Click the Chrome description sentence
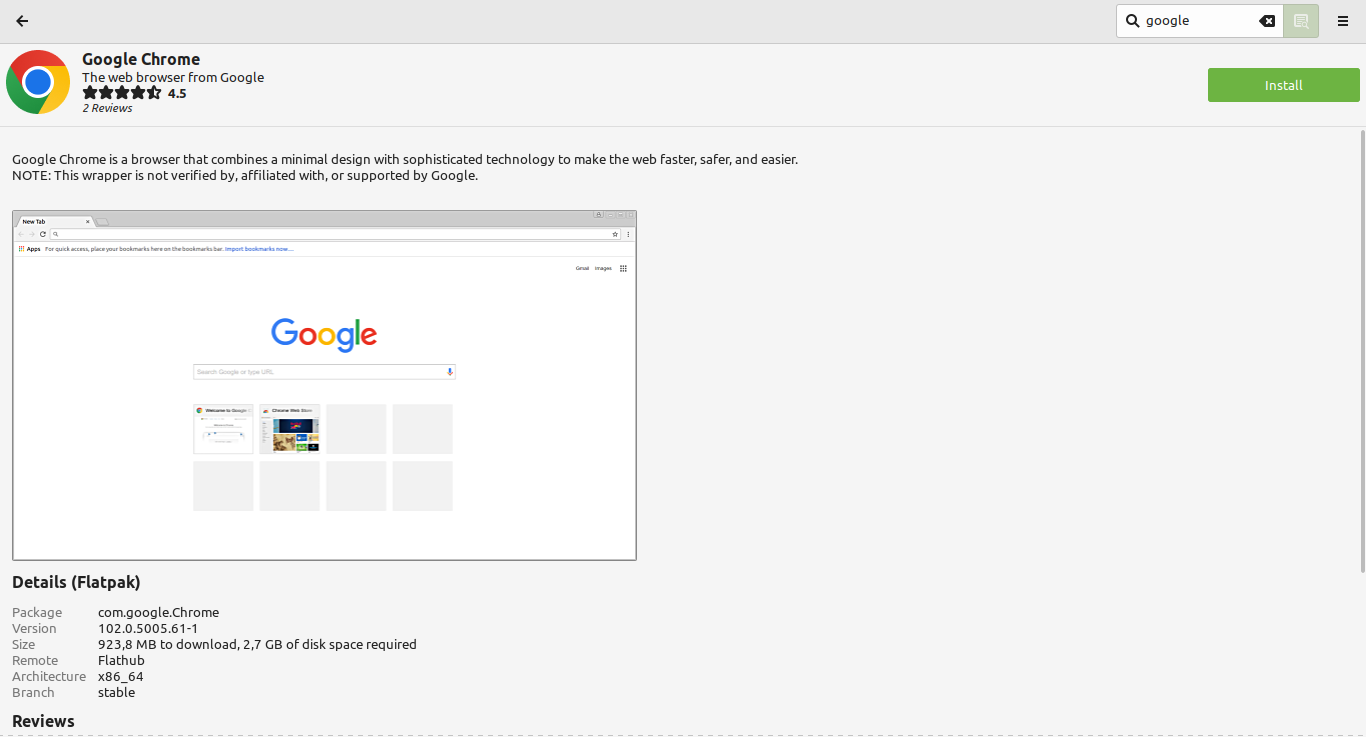This screenshot has height=737, width=1366. (405, 159)
